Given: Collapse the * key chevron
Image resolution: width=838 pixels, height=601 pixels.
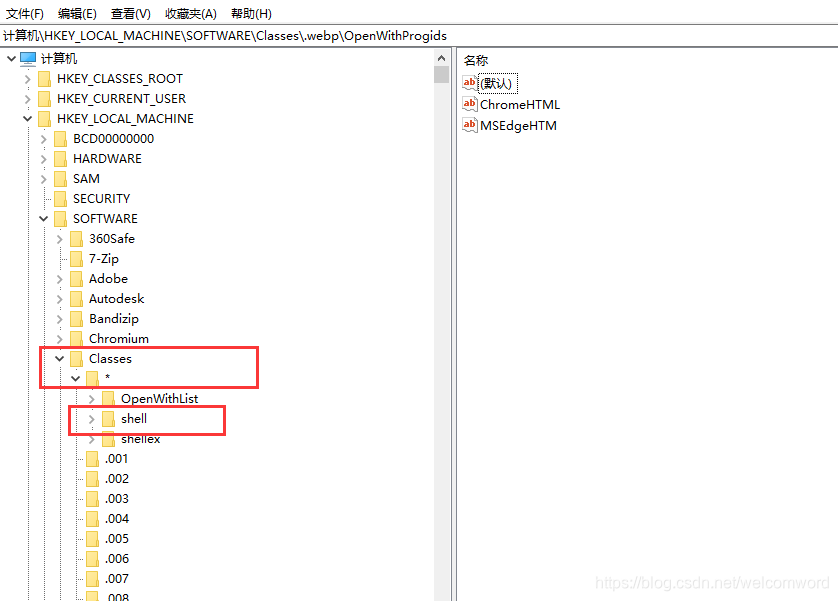Looking at the screenshot, I should click(x=75, y=378).
